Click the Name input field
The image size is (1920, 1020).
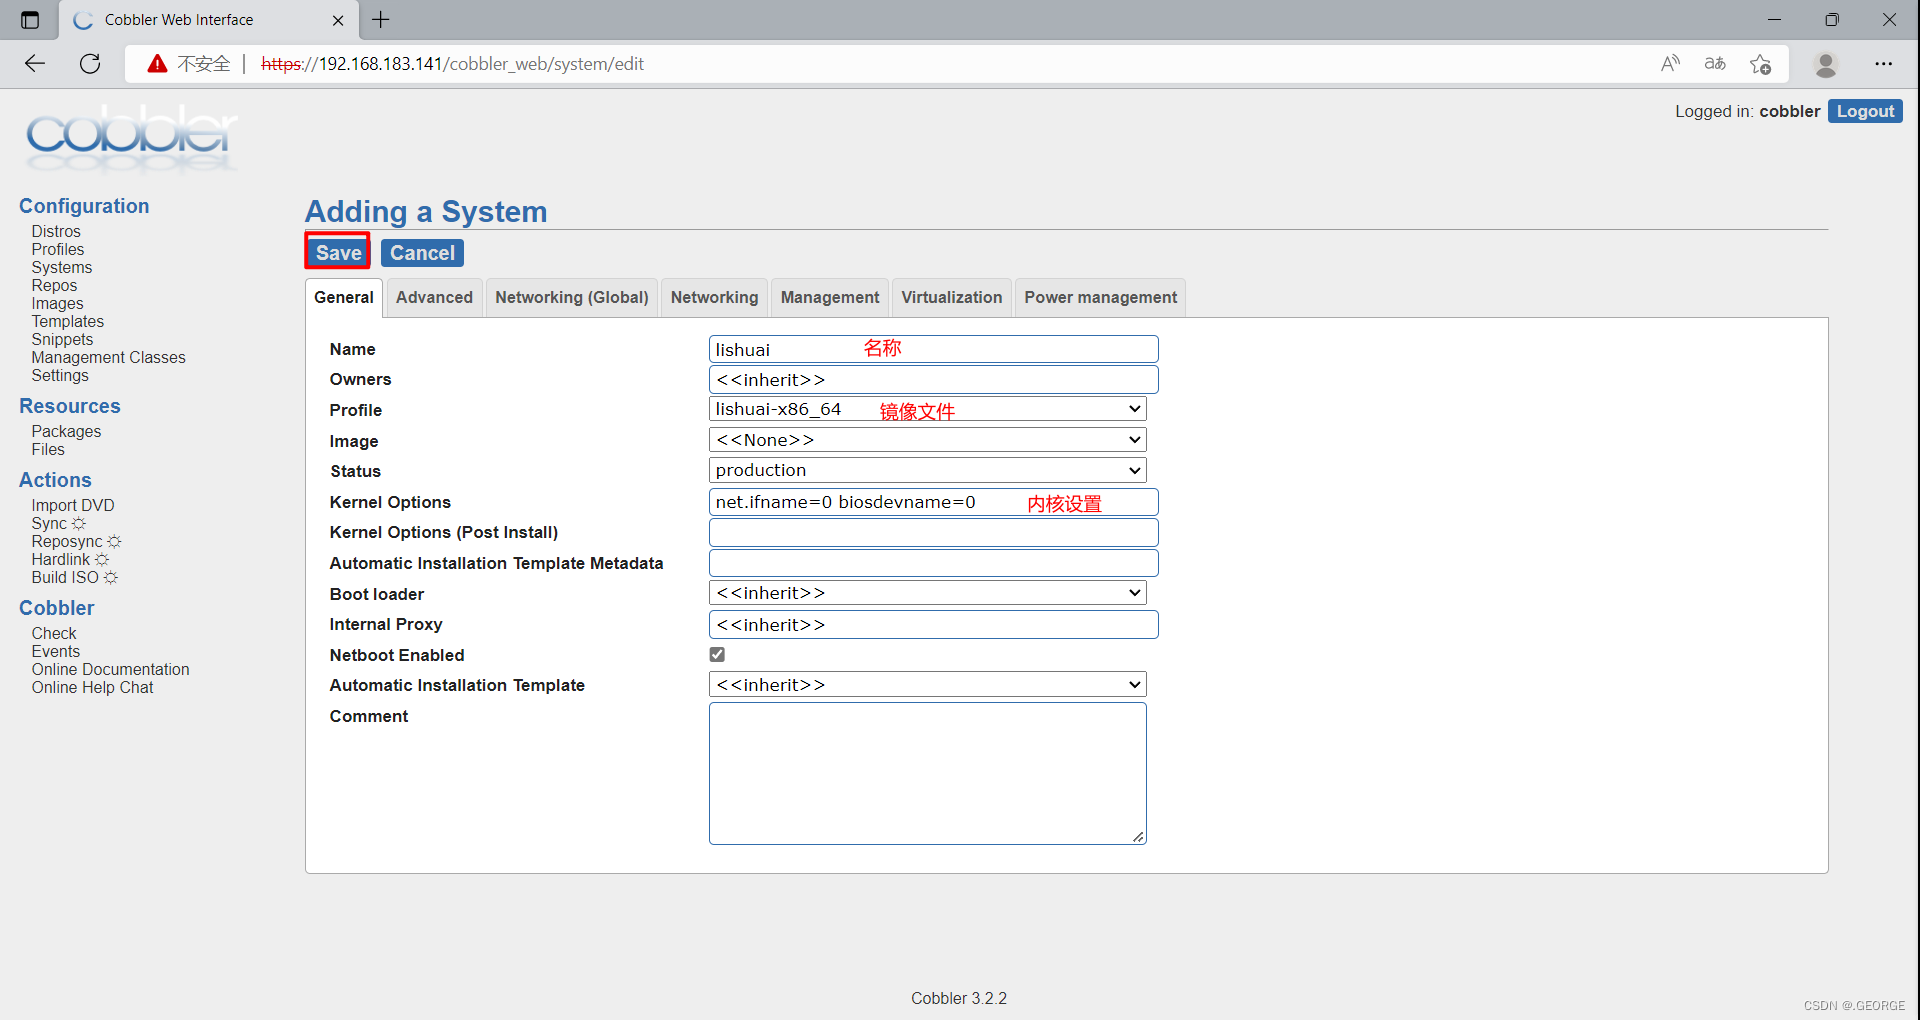pos(934,349)
